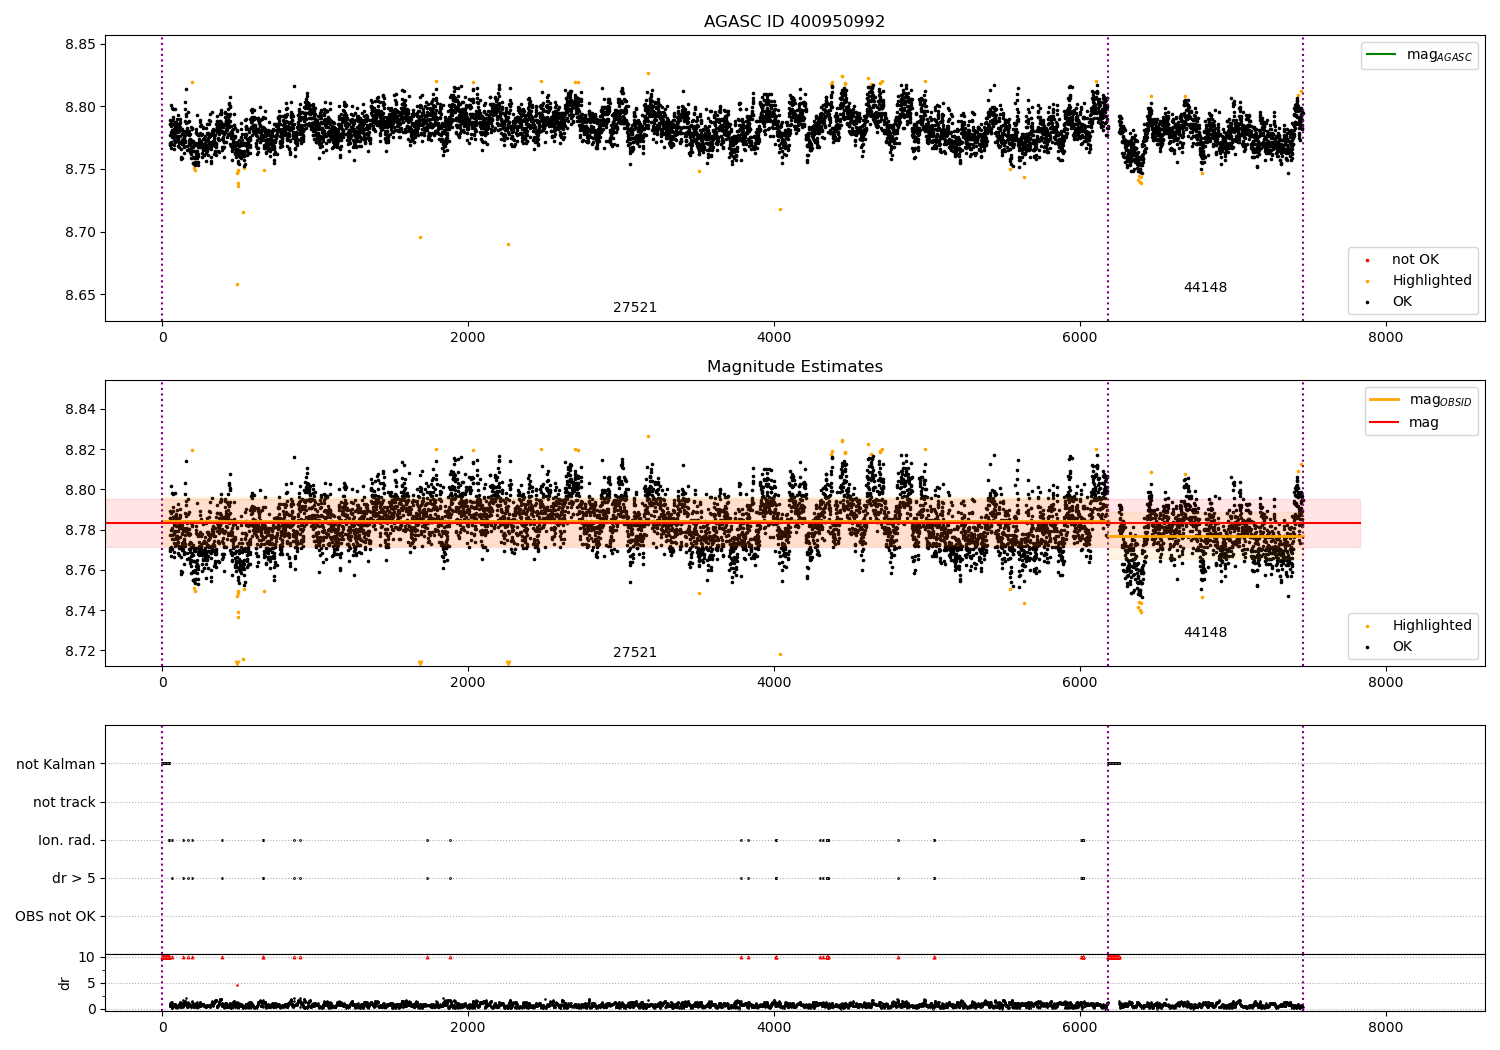
Task: Click the 'dr' y-axis label
Action: coord(65,984)
